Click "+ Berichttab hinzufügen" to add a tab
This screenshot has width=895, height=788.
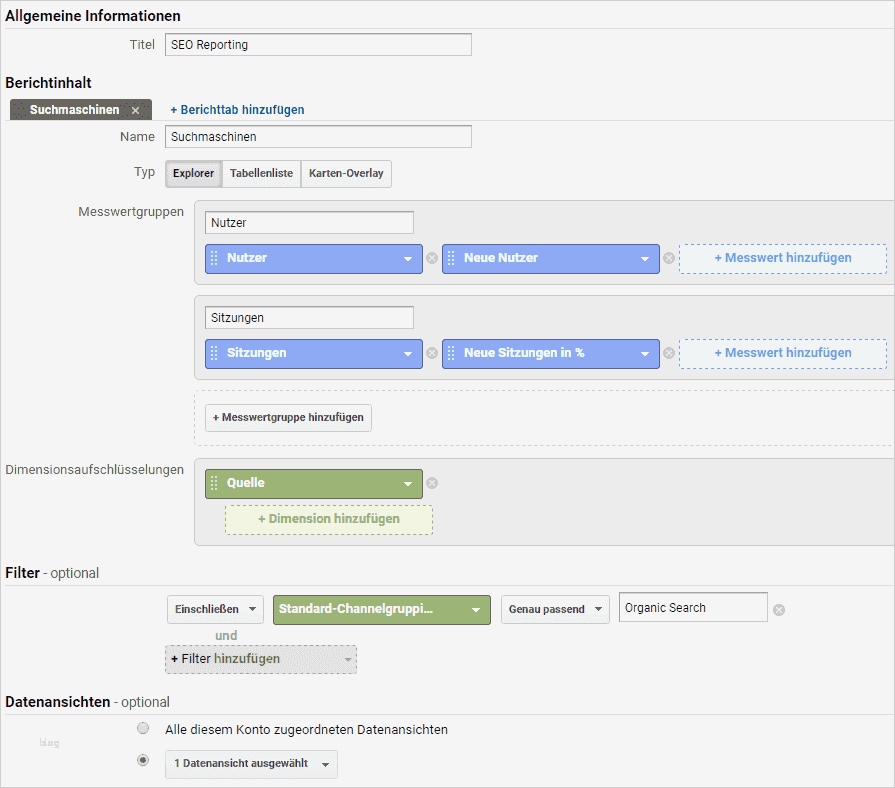point(237,110)
